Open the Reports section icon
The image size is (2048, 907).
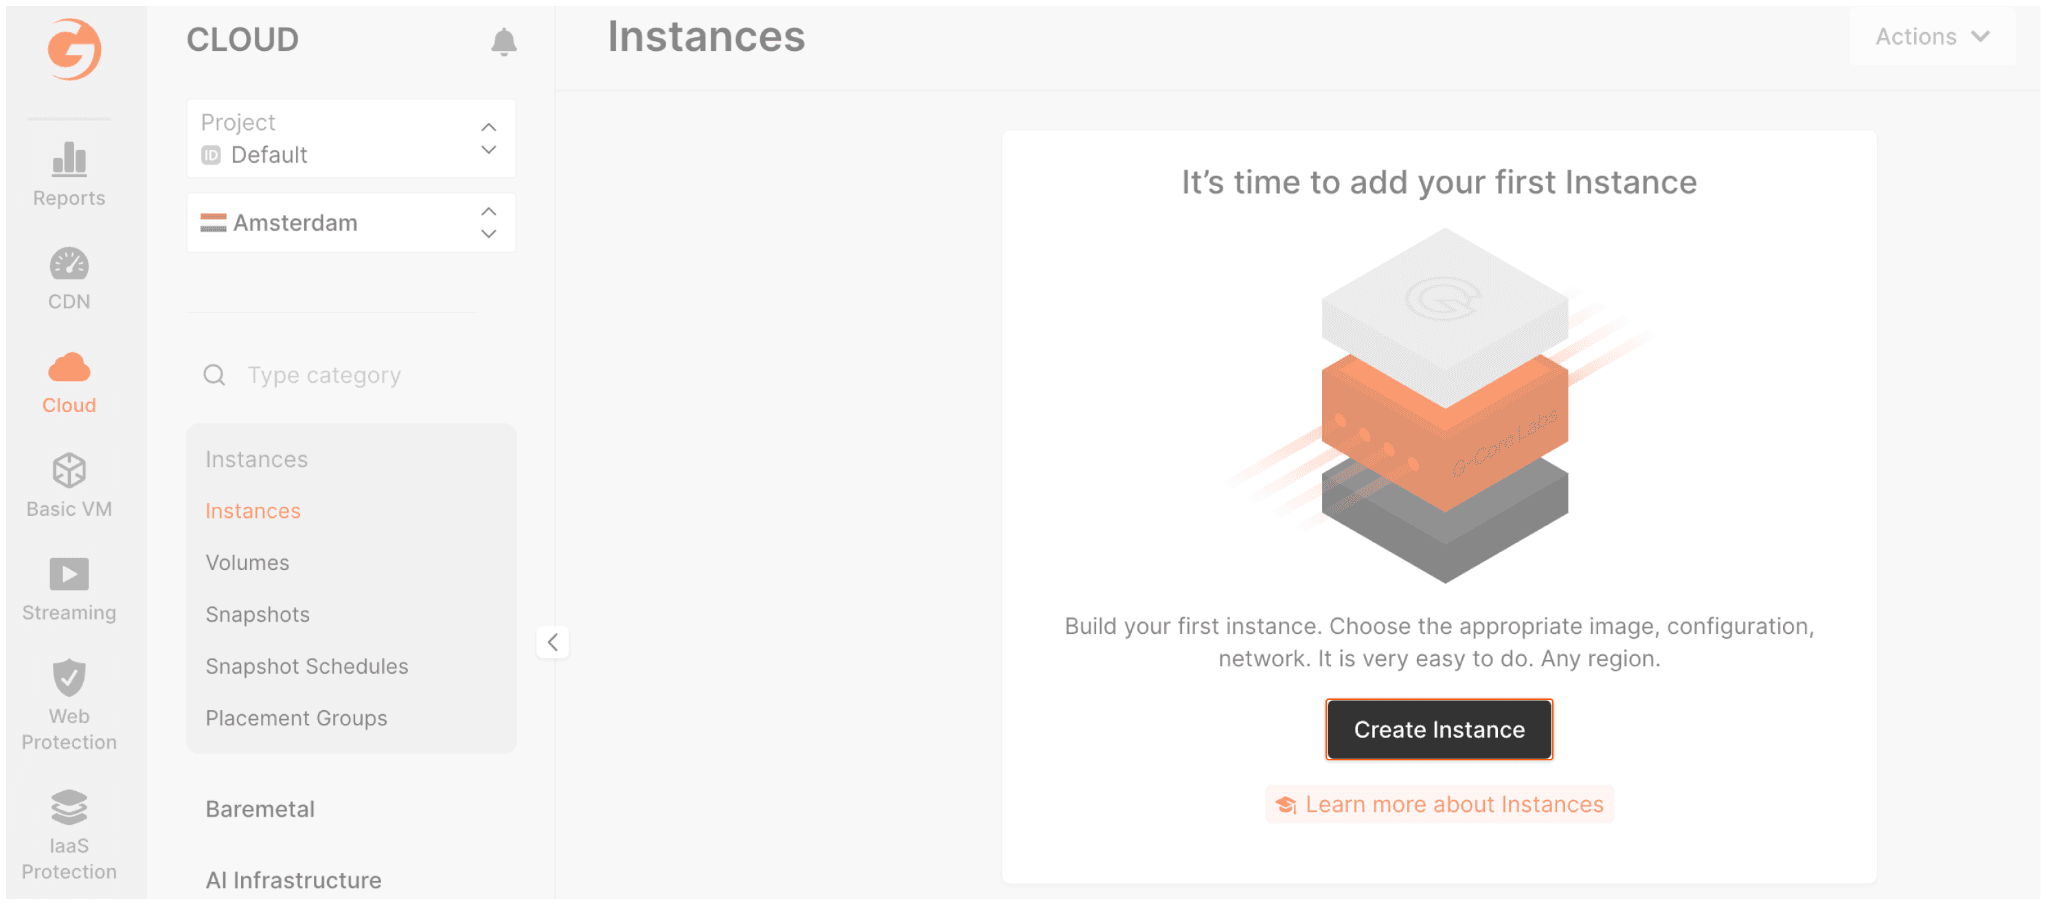[69, 159]
